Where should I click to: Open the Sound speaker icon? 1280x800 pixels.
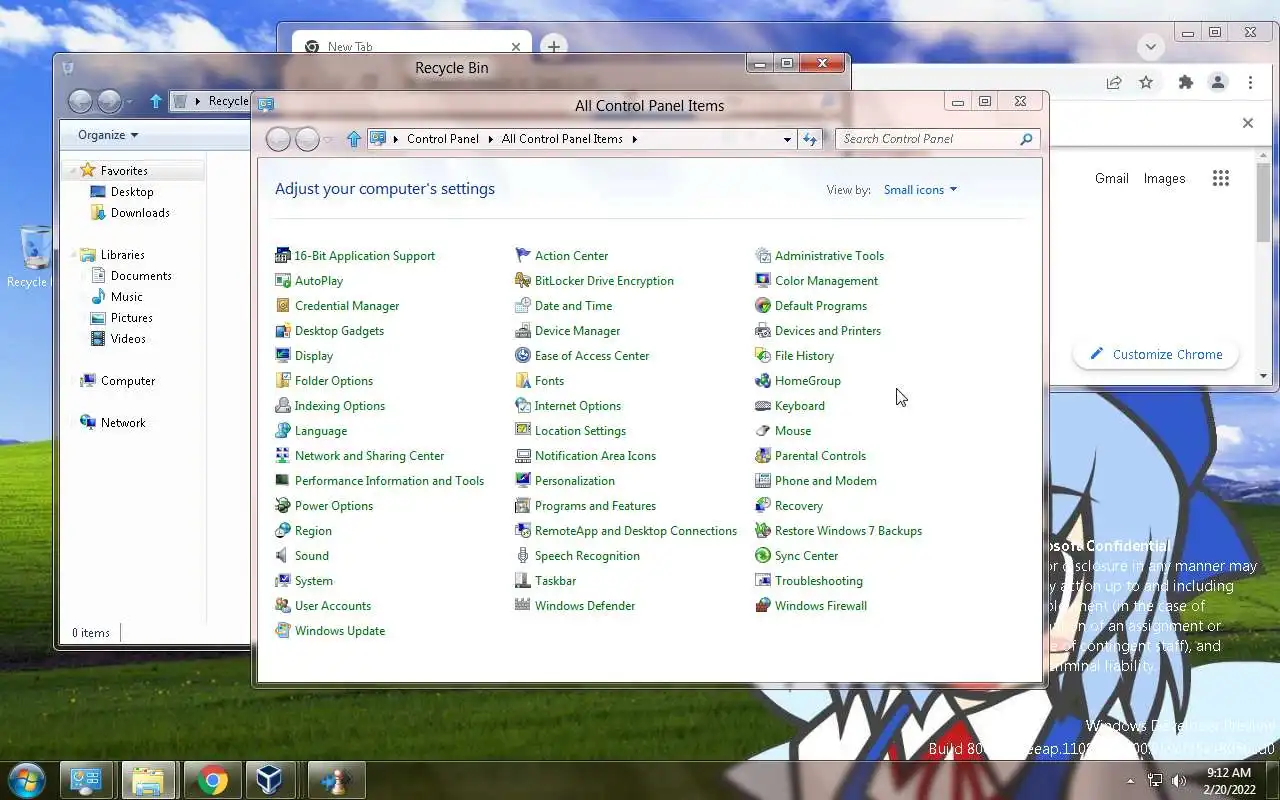(283, 556)
